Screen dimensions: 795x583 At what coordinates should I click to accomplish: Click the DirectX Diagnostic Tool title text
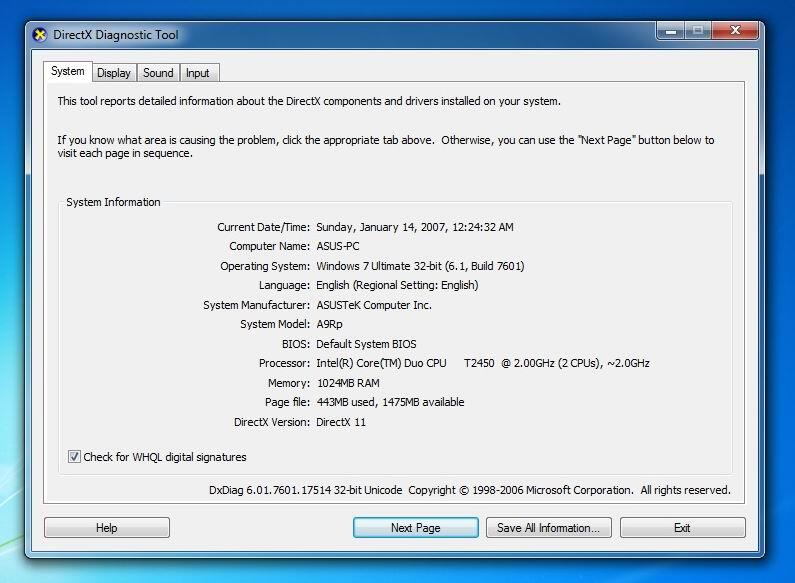(x=116, y=35)
